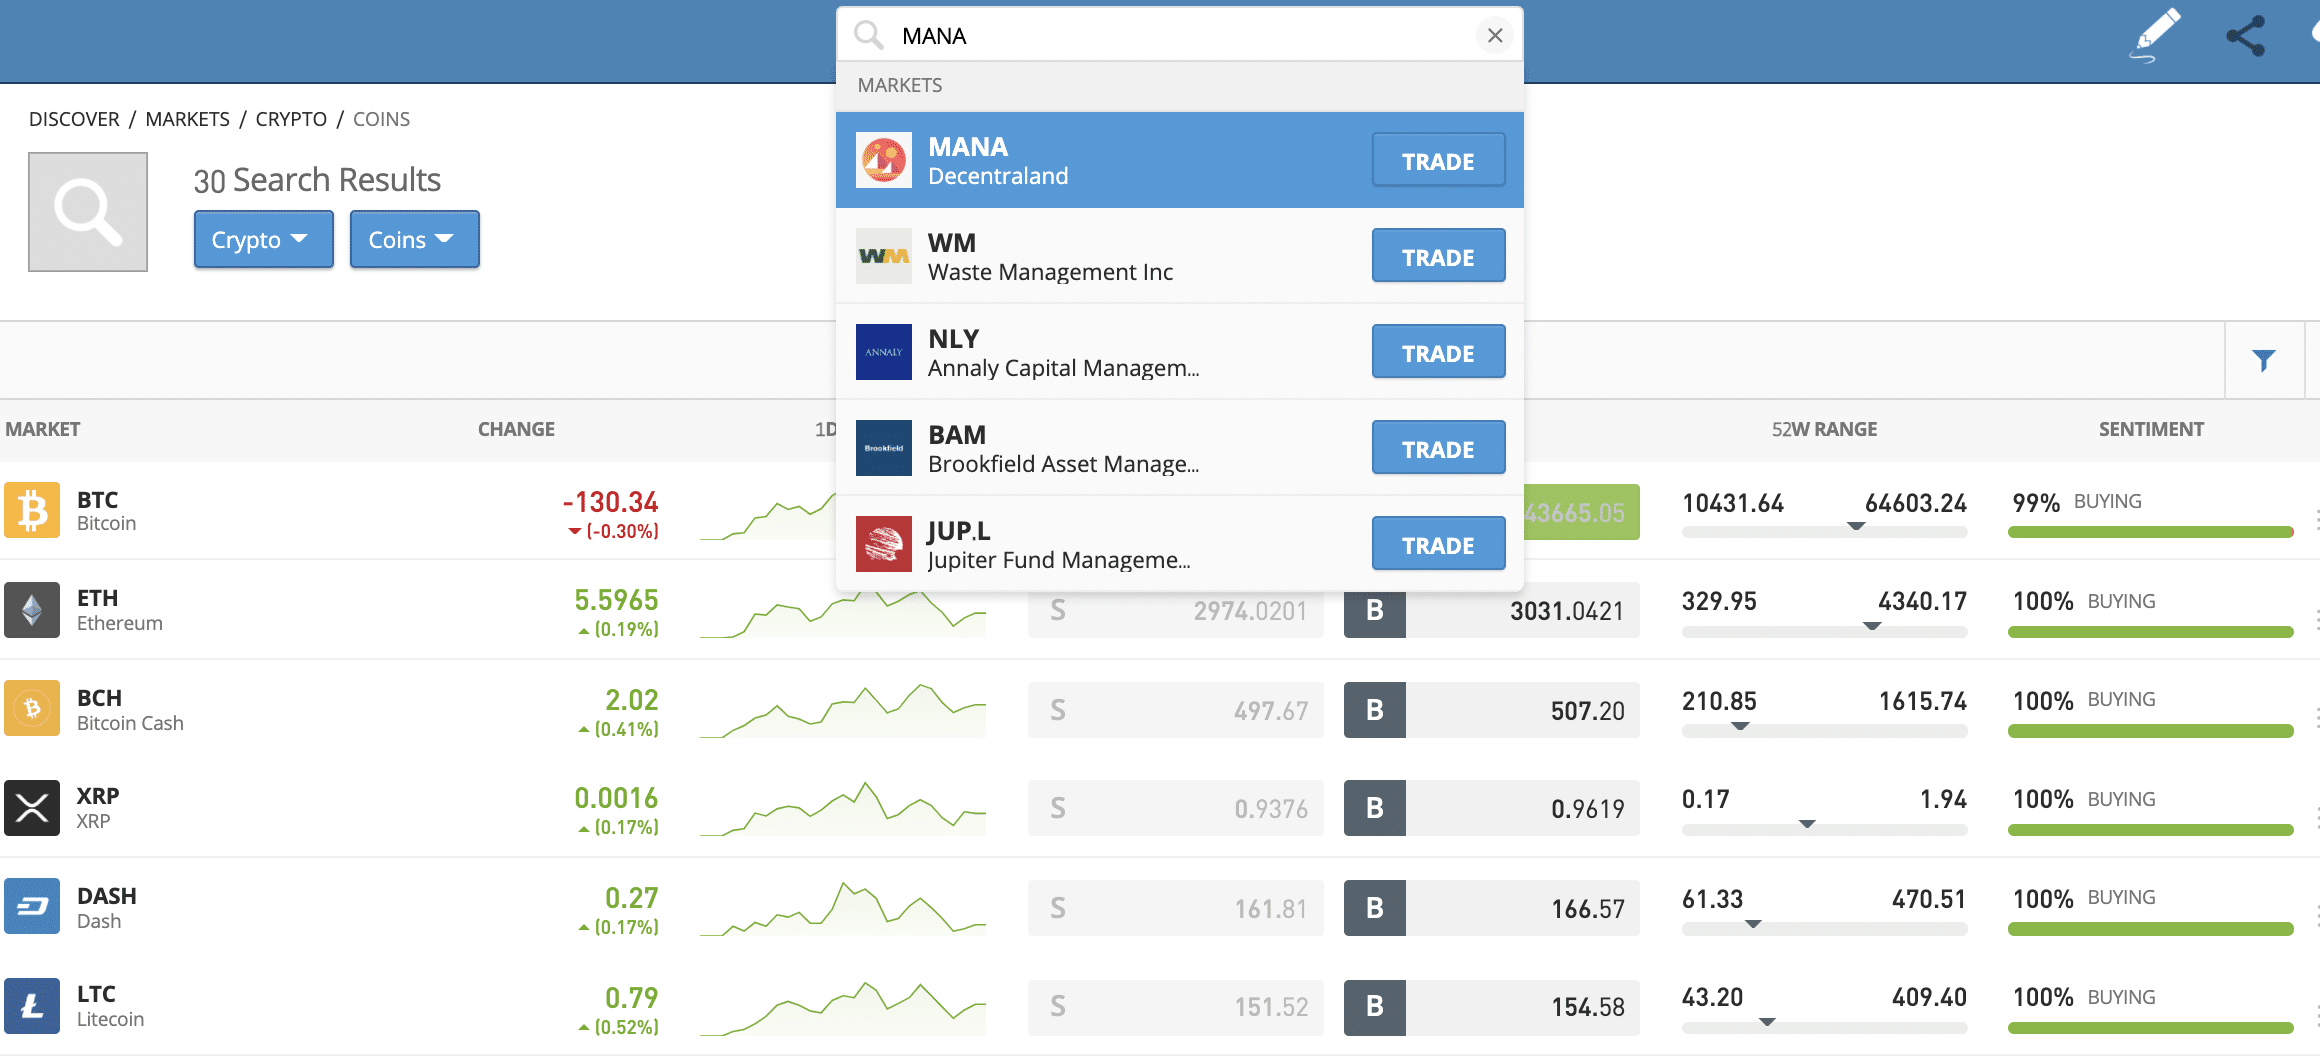
Task: Sell BCH at 497.67
Action: tap(1176, 710)
